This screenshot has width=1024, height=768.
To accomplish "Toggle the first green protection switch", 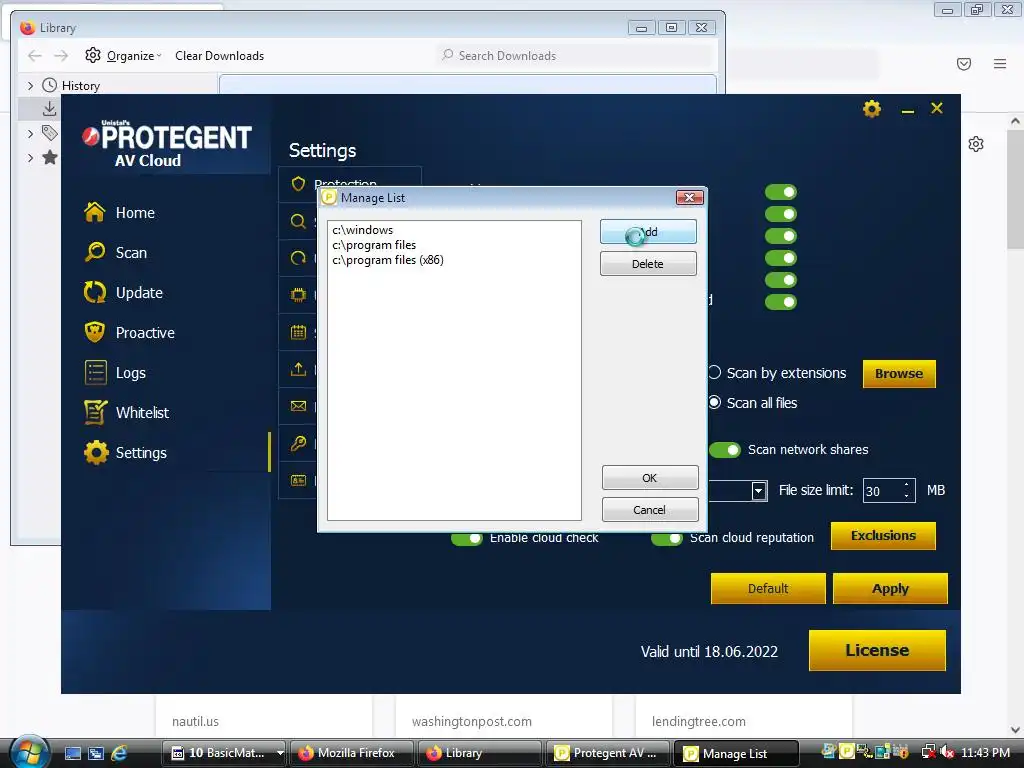I will 781,192.
